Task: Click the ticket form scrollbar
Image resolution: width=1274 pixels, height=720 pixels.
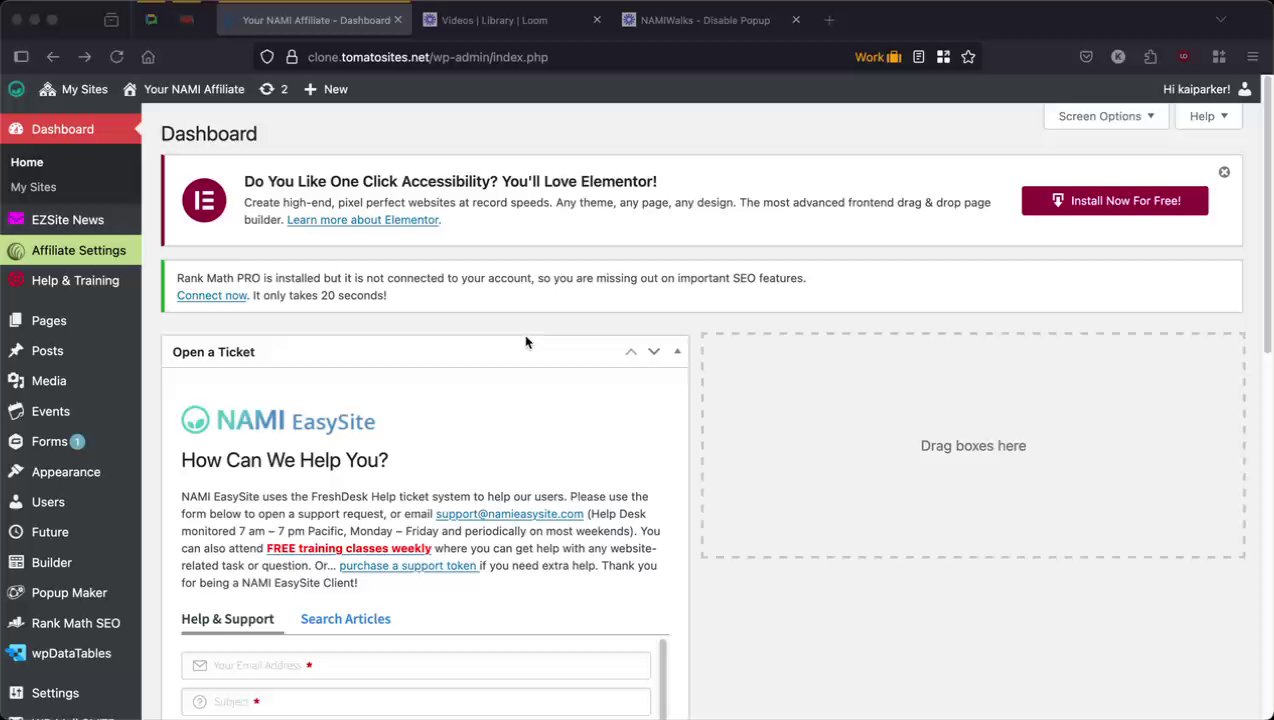Action: click(x=661, y=678)
